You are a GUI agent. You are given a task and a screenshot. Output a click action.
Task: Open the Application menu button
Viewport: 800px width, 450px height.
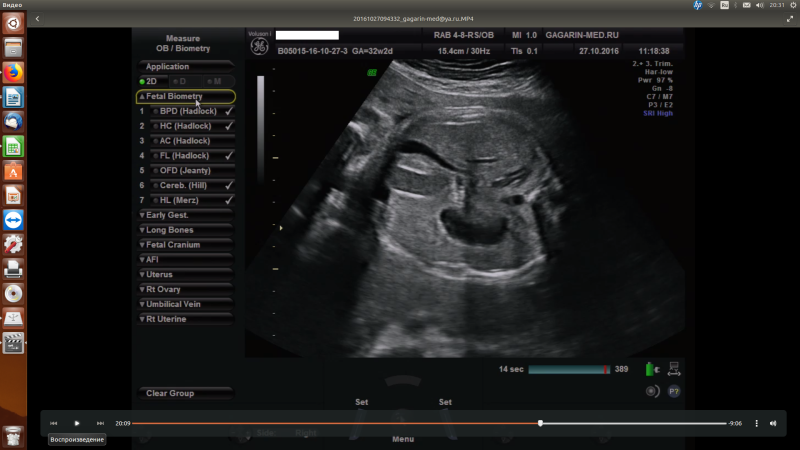[x=186, y=66]
